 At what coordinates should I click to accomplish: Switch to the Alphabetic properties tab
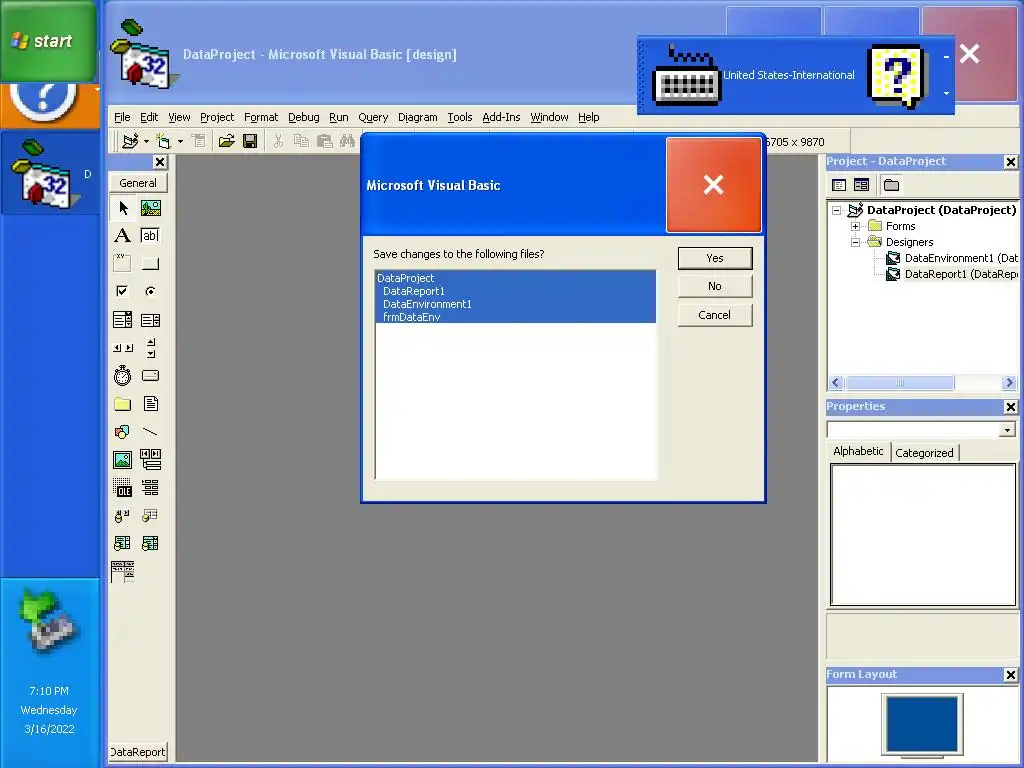coord(858,451)
